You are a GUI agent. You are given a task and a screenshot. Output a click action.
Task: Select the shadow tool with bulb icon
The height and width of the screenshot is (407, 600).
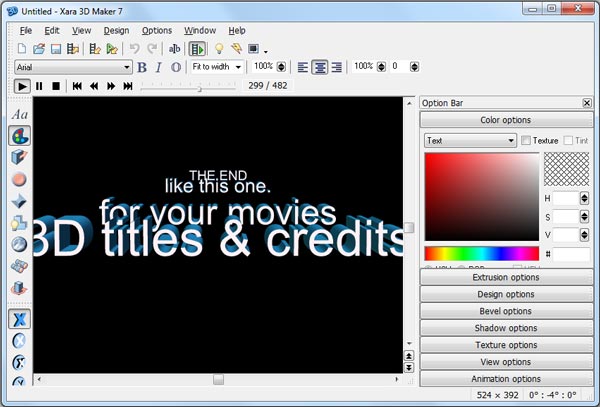tap(19, 223)
